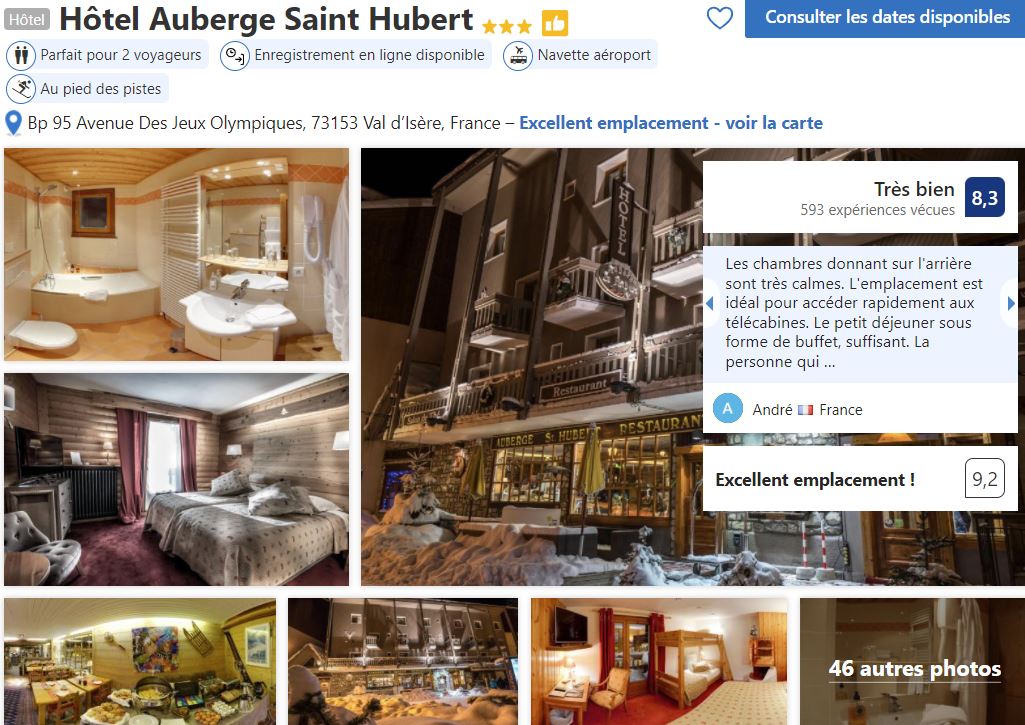The width and height of the screenshot is (1025, 725).
Task: Click André's avatar circle
Action: pos(728,409)
